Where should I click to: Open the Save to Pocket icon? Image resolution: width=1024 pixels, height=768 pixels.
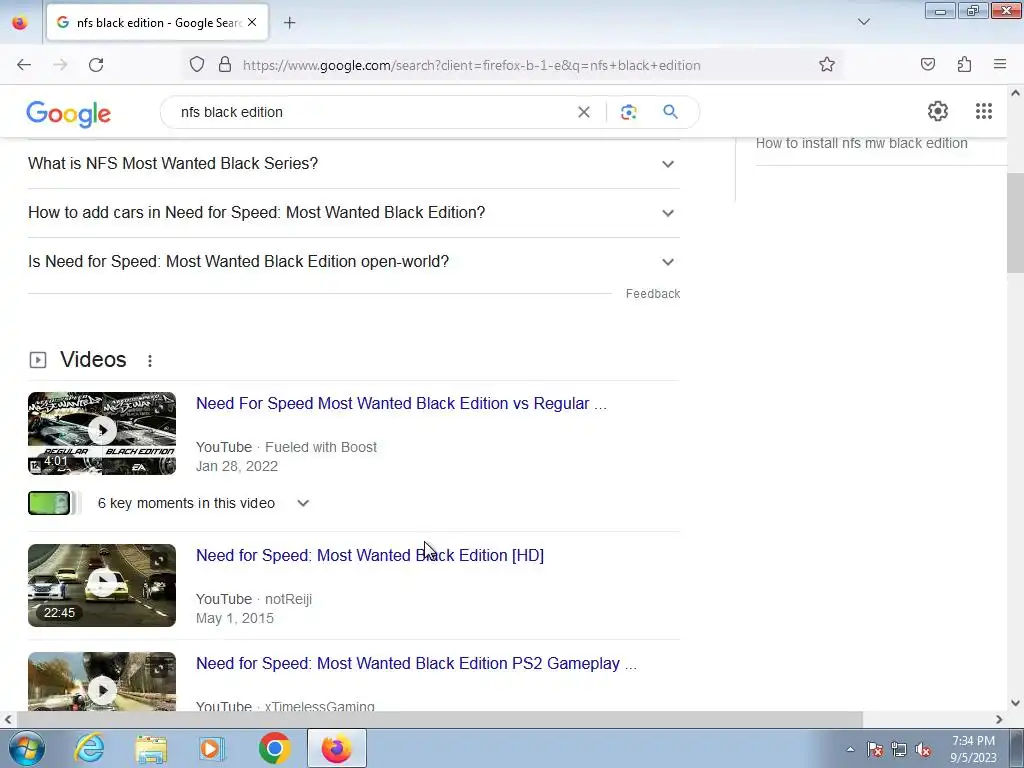coord(927,65)
